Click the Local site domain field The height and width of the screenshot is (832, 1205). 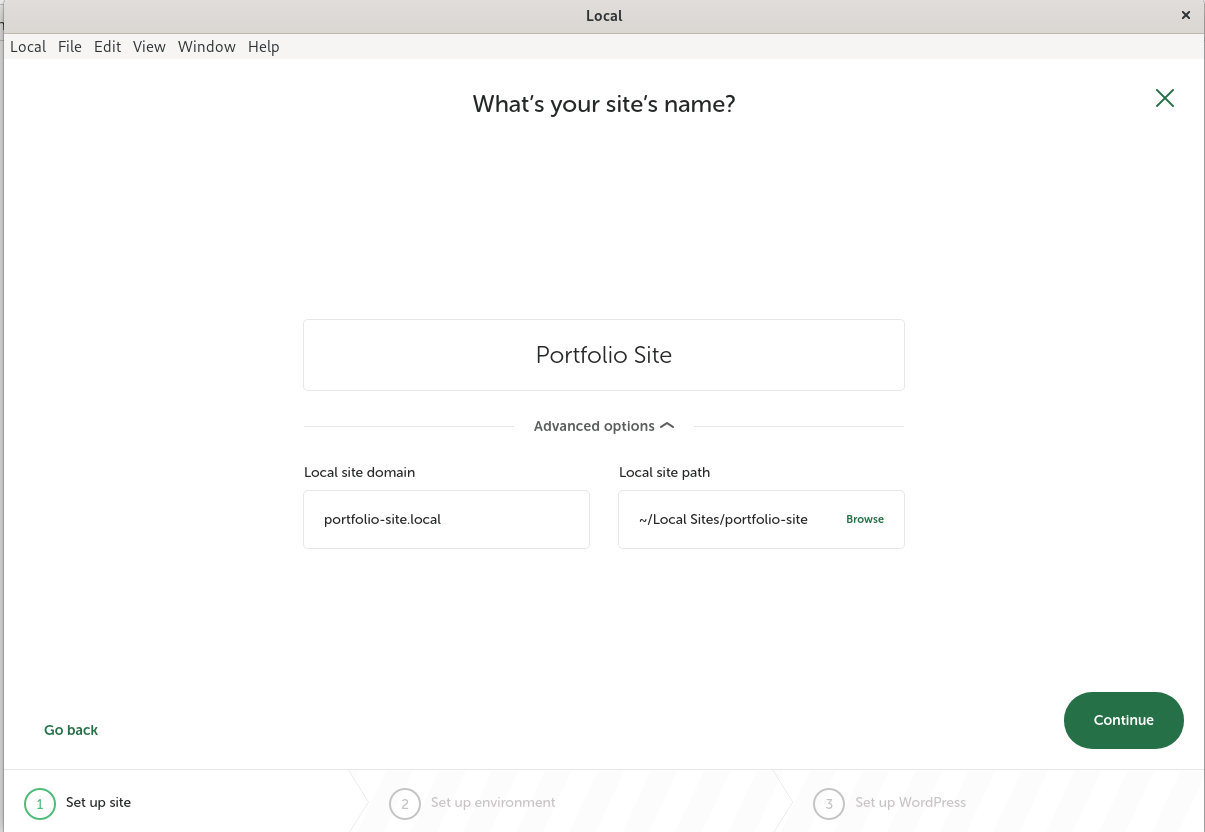(446, 520)
